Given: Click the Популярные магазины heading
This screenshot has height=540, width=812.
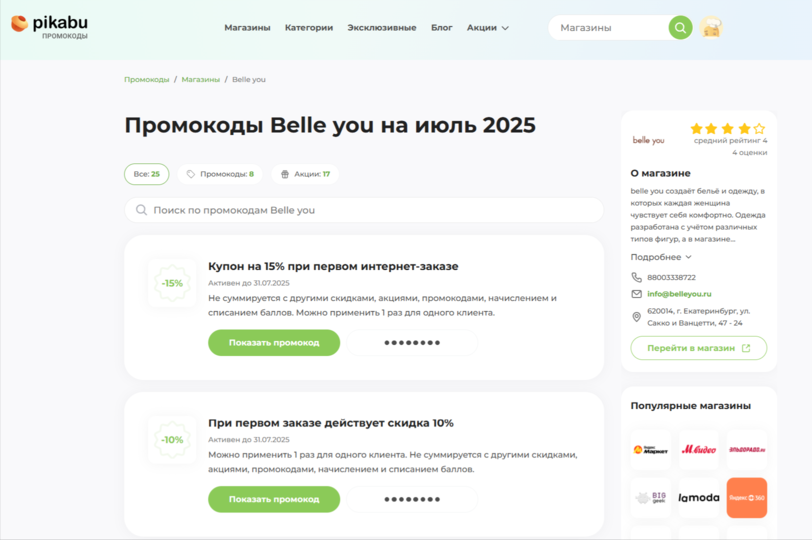Looking at the screenshot, I should (x=690, y=406).
